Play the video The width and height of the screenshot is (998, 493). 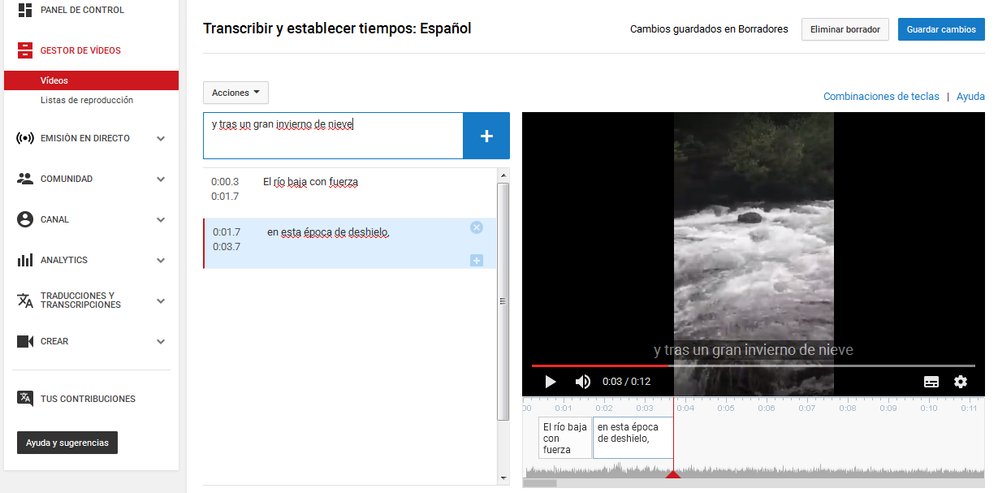pyautogui.click(x=551, y=382)
